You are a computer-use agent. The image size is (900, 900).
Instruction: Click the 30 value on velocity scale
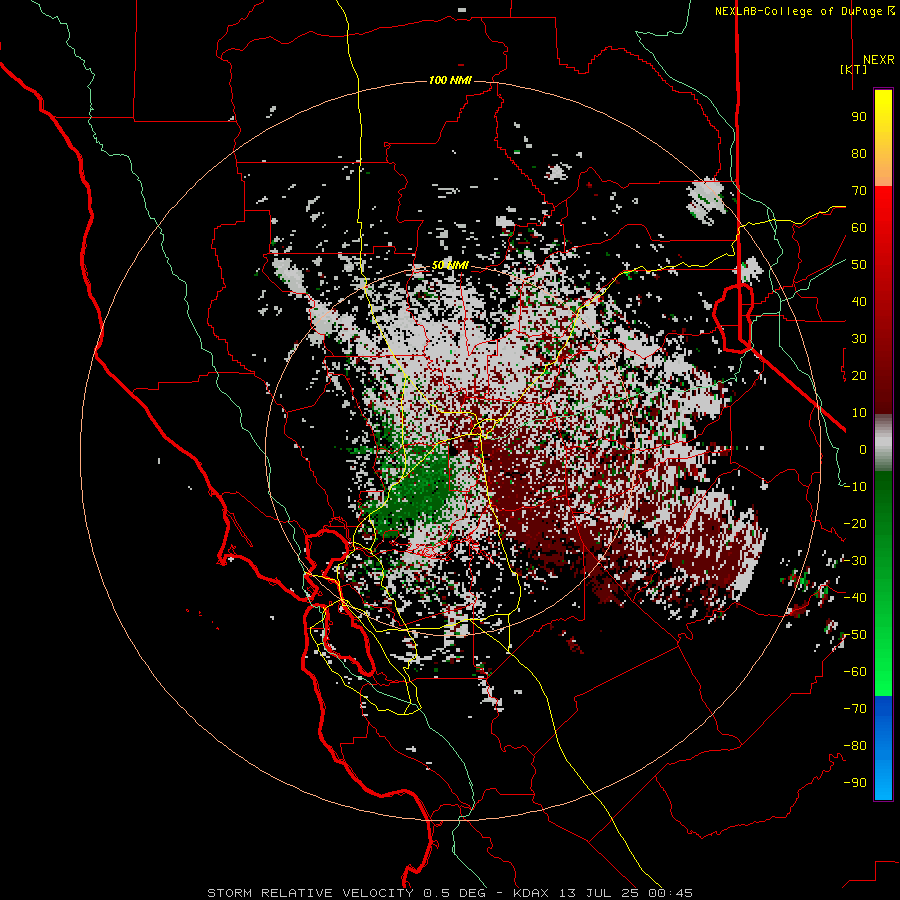(859, 339)
